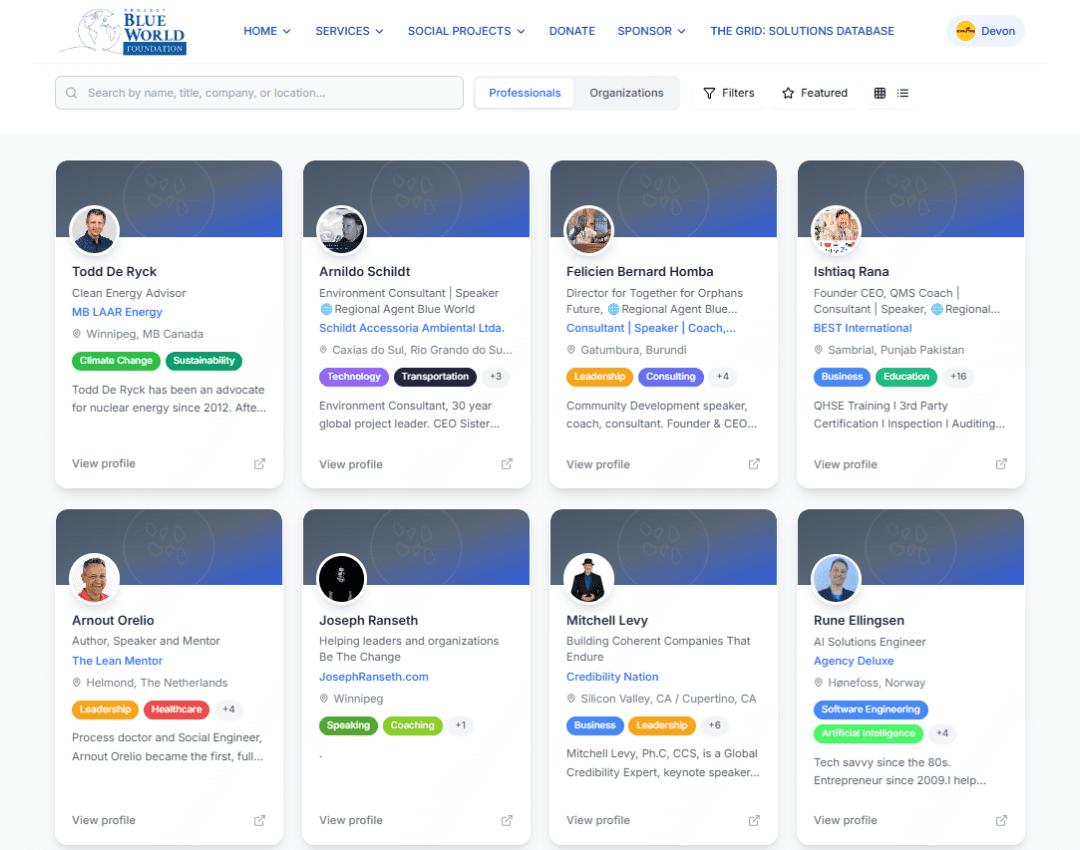Click the Climate Change green tag
The height and width of the screenshot is (850, 1080).
pos(116,361)
